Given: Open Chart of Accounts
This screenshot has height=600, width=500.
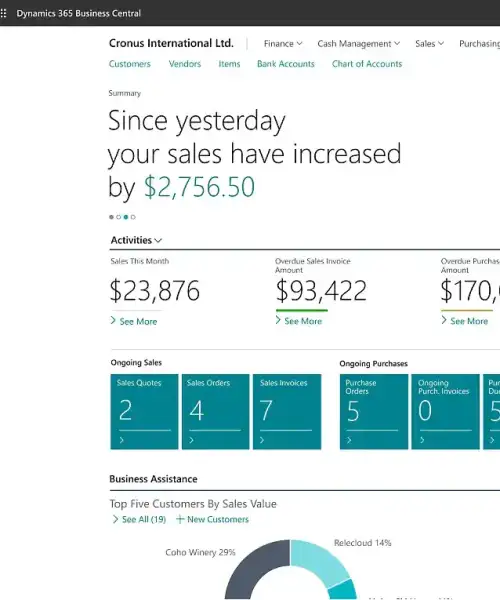Looking at the screenshot, I should coord(367,64).
